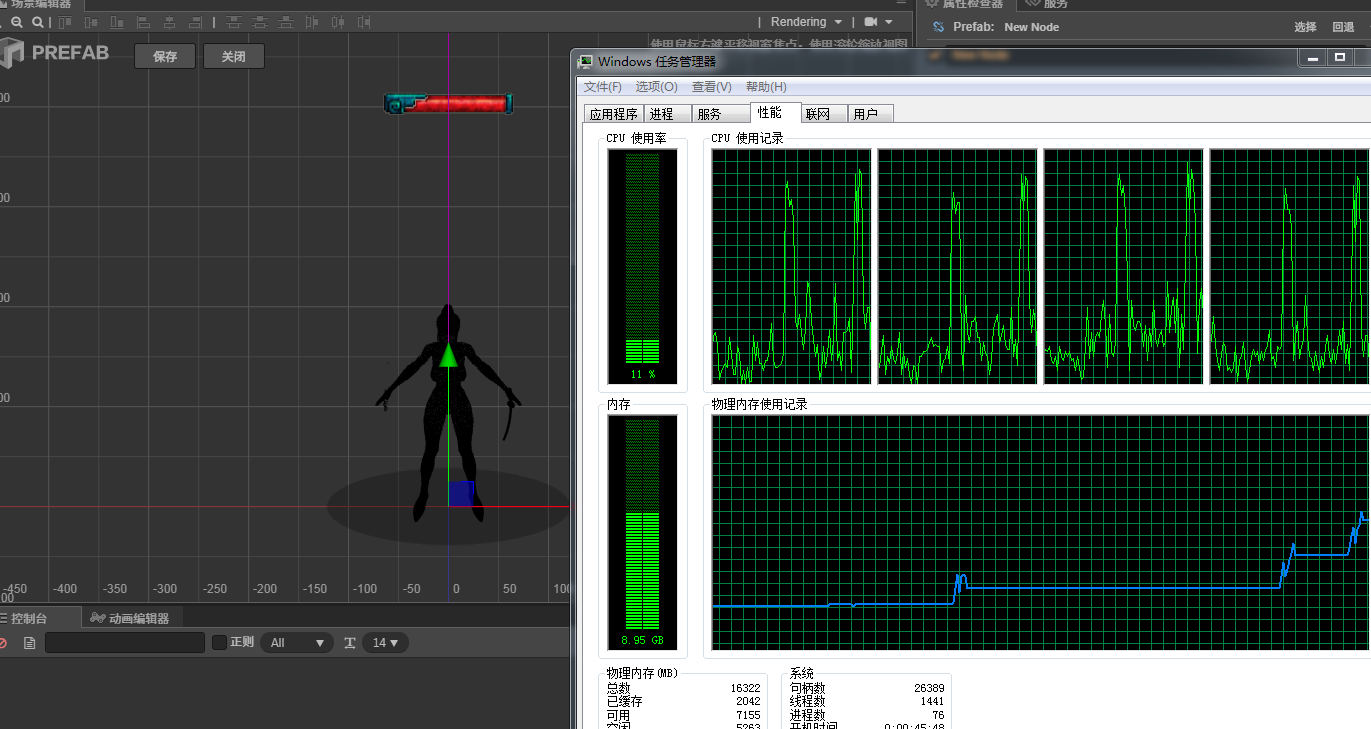Click the 保存 button
The width and height of the screenshot is (1371, 729).
tap(165, 57)
